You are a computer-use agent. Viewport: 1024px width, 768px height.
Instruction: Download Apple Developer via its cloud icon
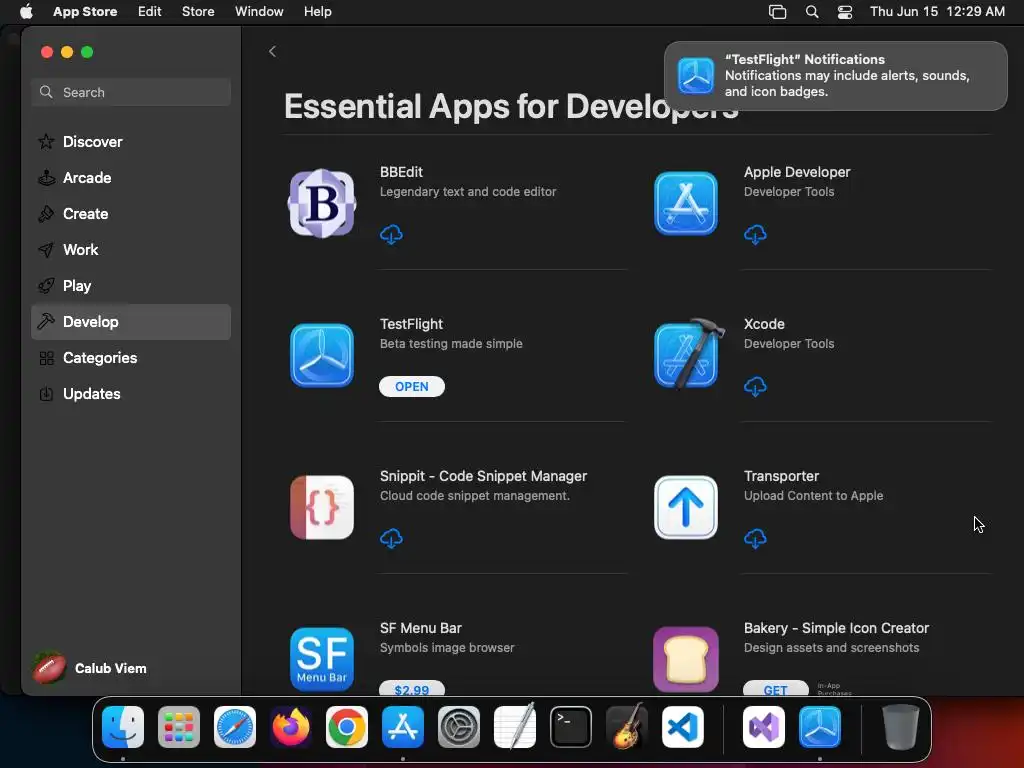tap(755, 234)
